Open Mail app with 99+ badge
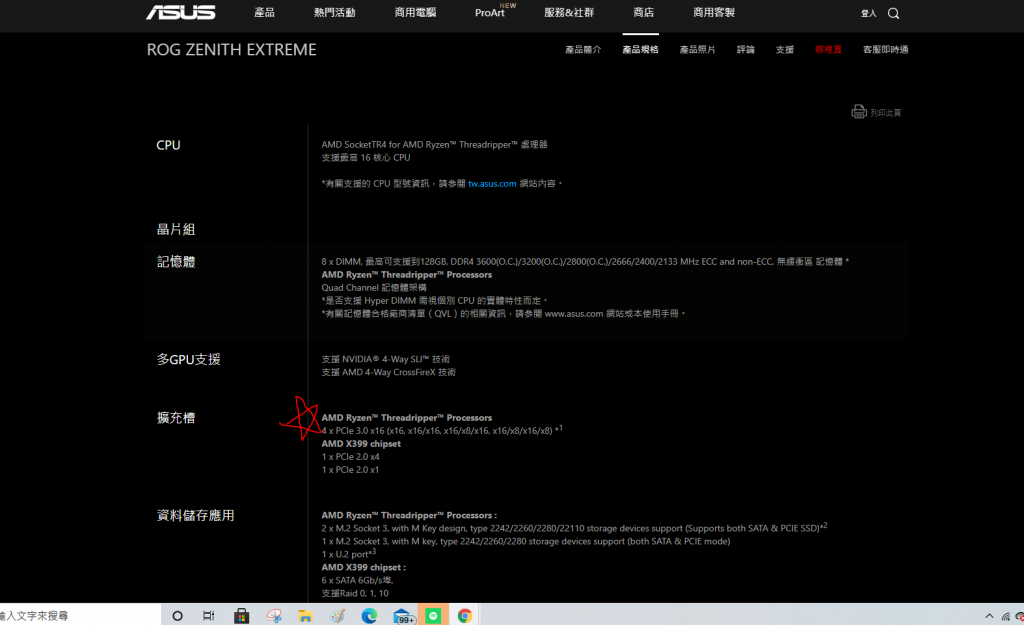 404,616
